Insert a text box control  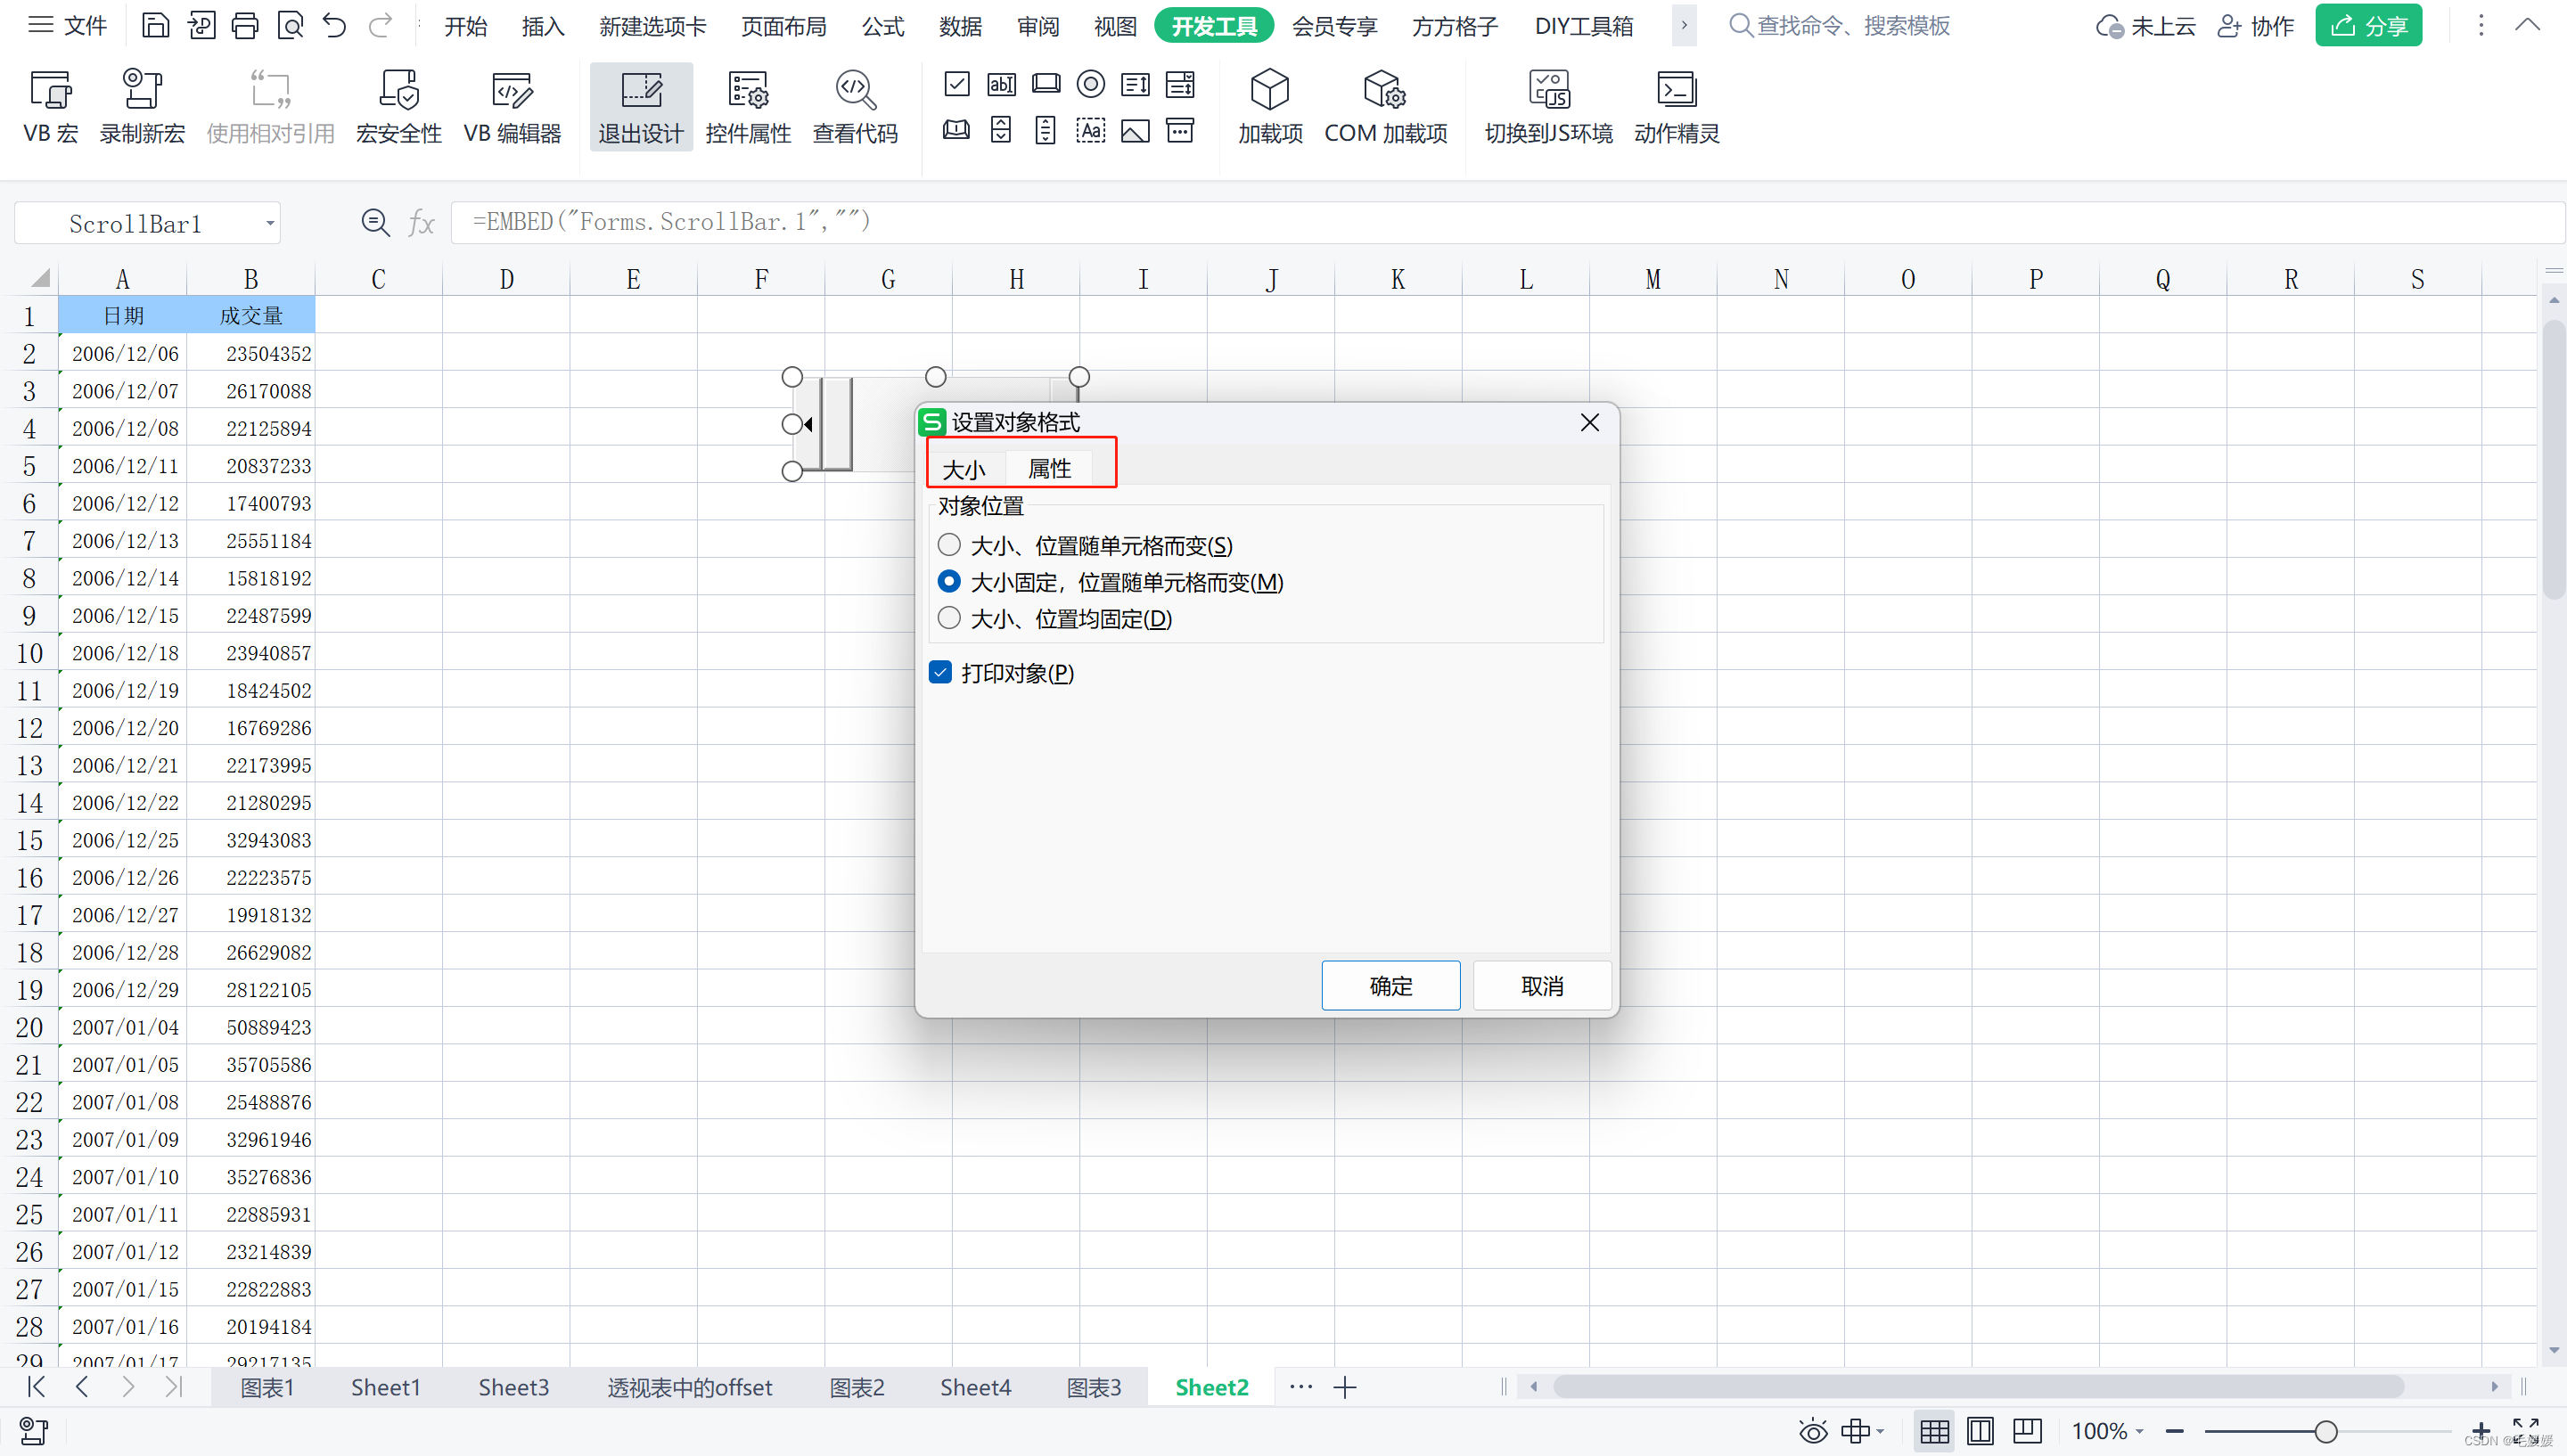point(1001,84)
